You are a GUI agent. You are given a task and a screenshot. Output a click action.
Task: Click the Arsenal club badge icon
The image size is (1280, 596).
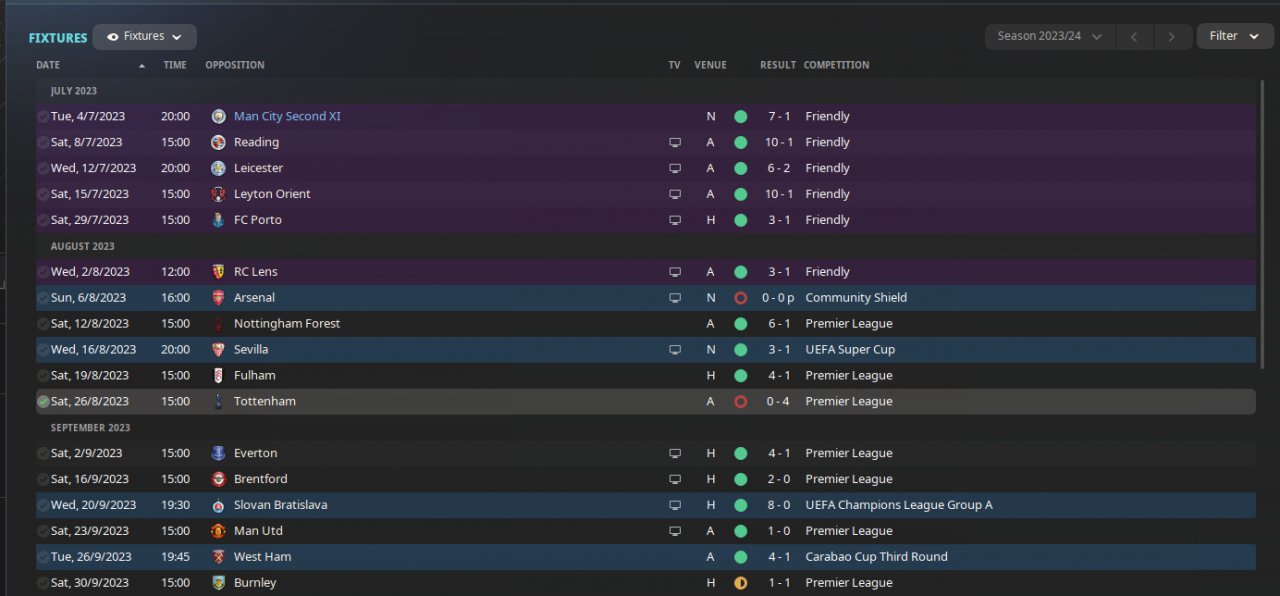click(x=219, y=298)
